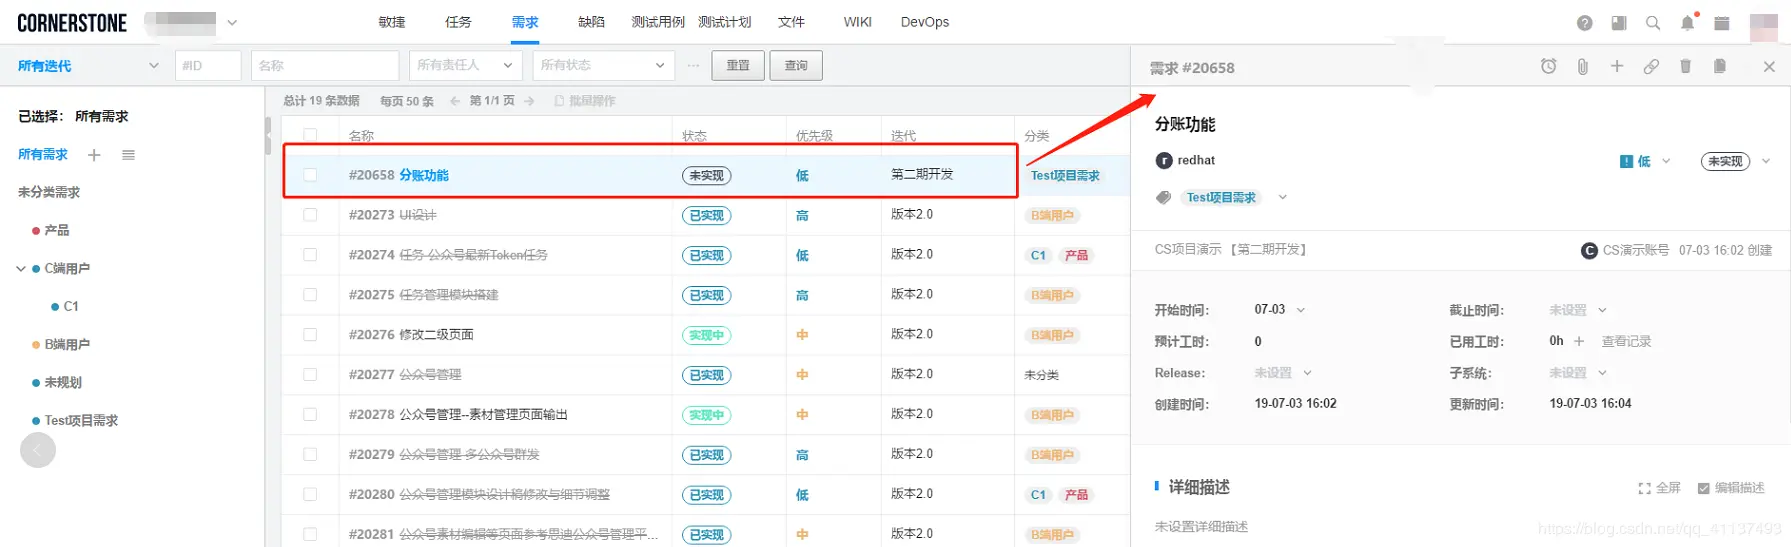The width and height of the screenshot is (1791, 547).
Task: Click the list menu icon next to 所有需求
Action: tap(128, 155)
